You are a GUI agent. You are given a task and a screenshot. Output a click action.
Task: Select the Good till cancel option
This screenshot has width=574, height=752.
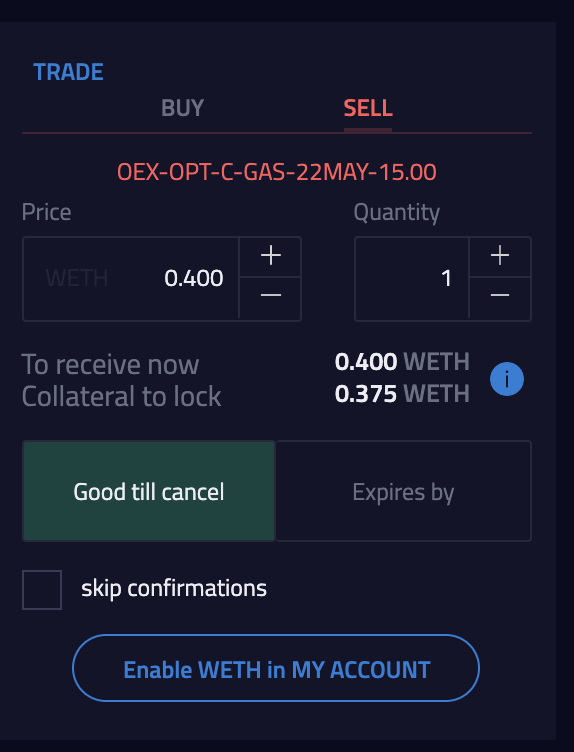149,491
